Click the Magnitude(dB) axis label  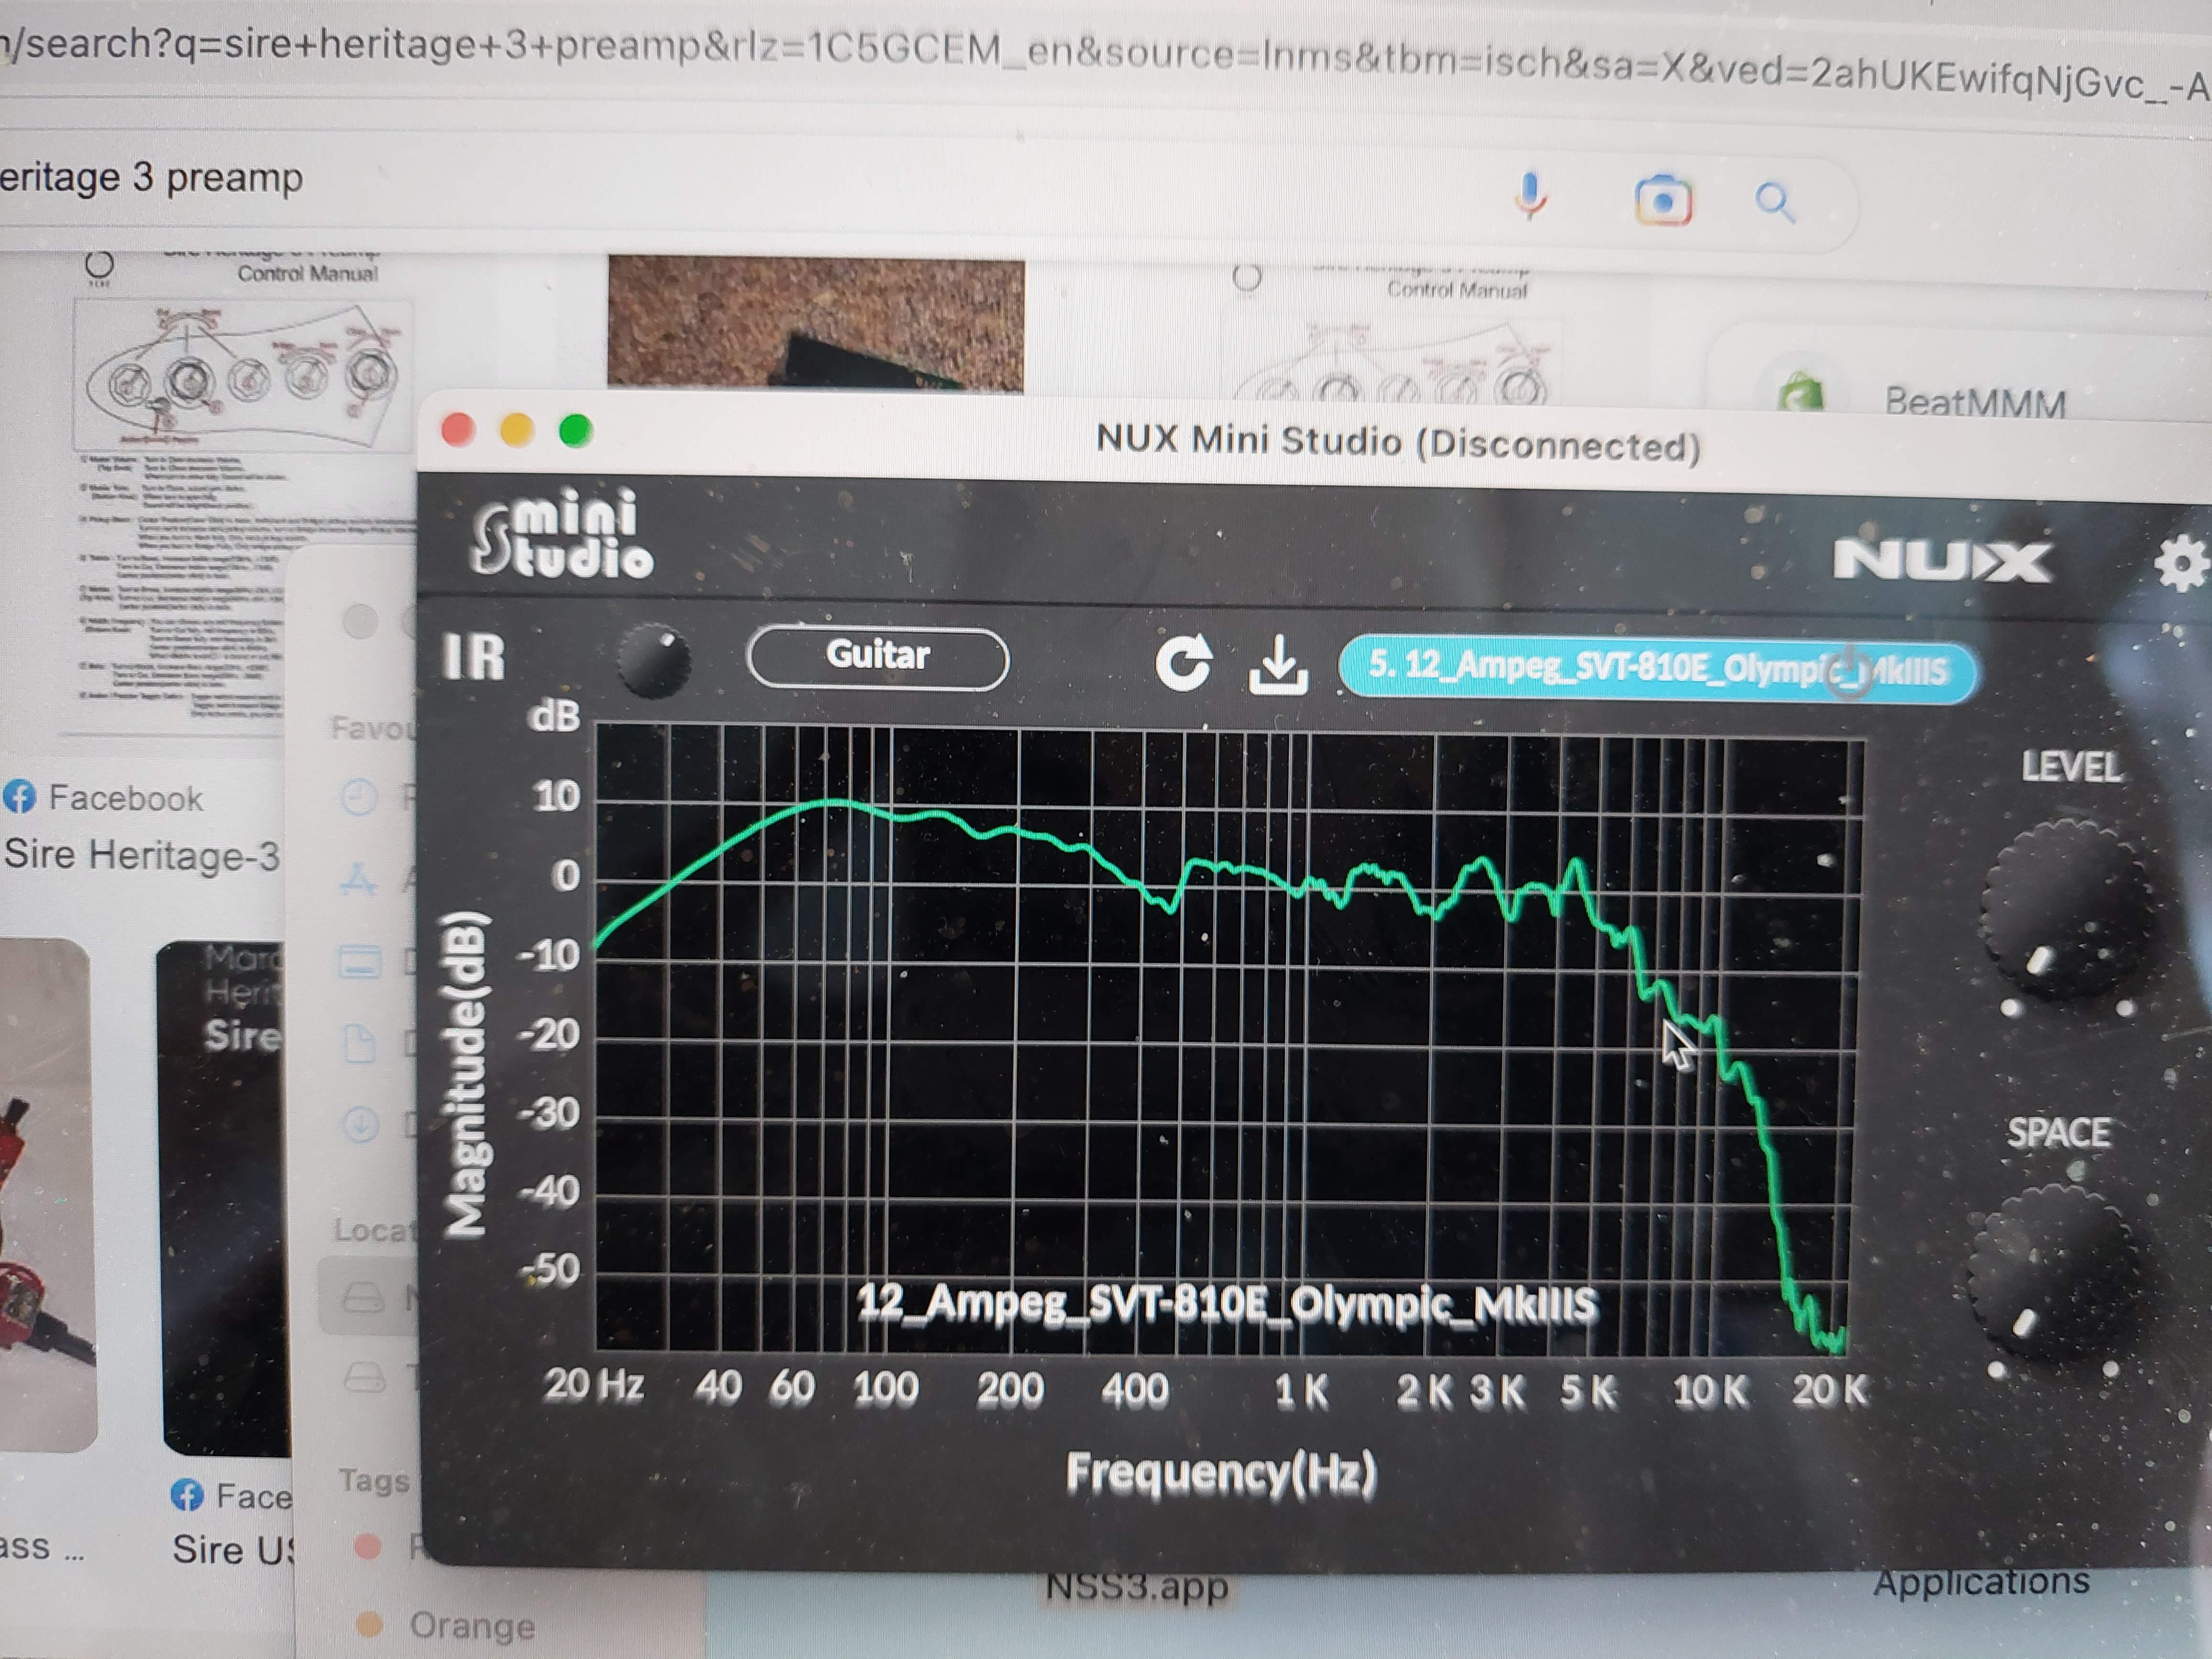[467, 1074]
